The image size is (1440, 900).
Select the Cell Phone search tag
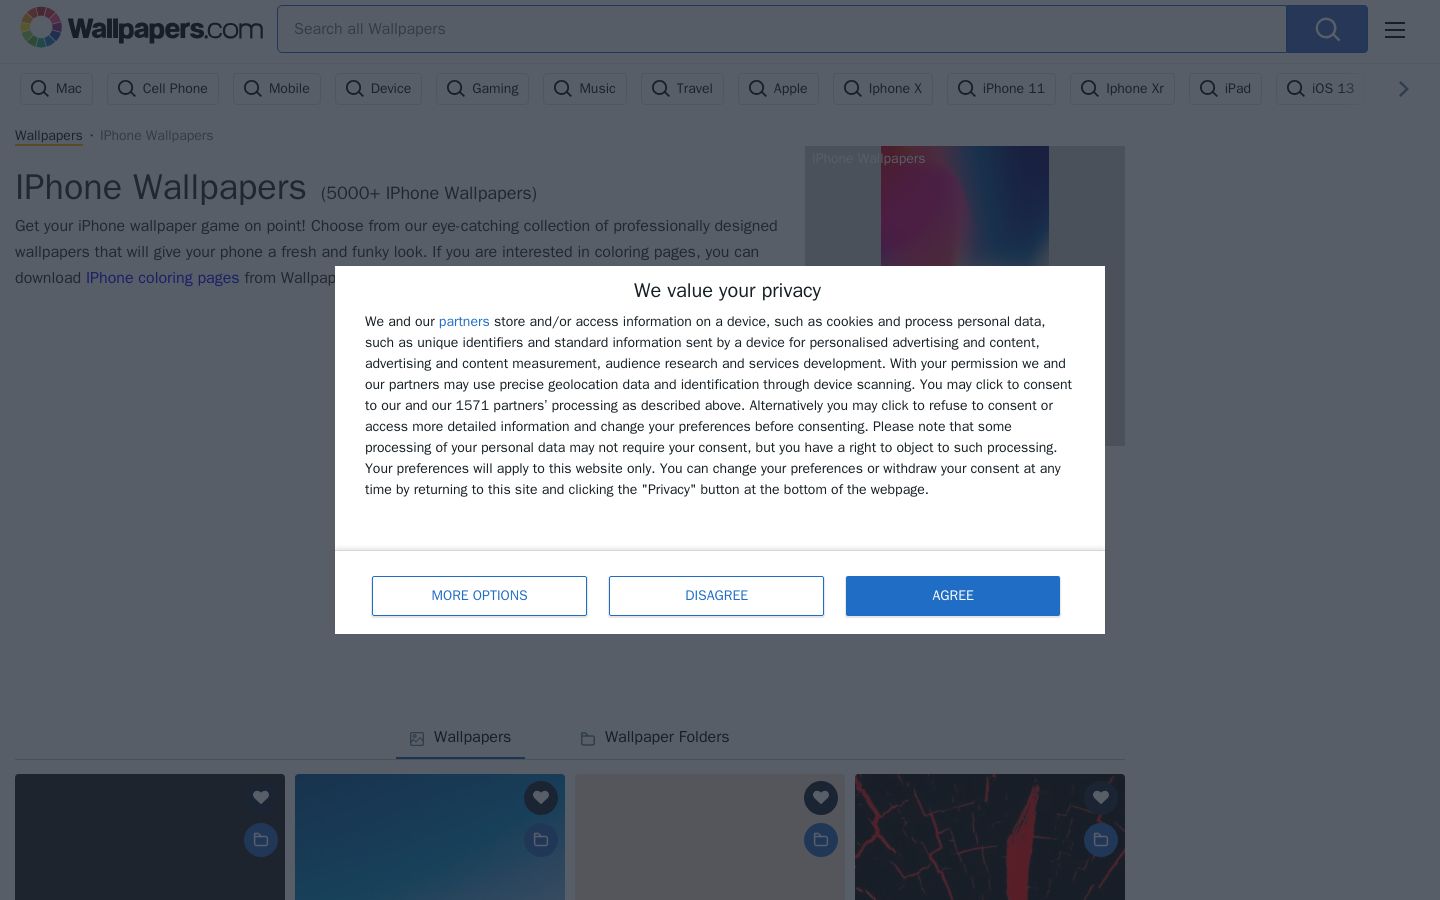pyautogui.click(x=163, y=89)
